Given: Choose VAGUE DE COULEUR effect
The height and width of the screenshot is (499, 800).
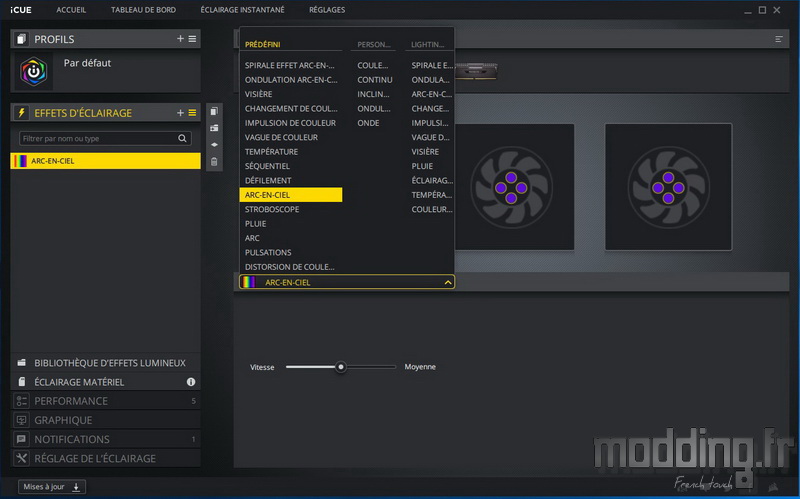Looking at the screenshot, I should point(281,137).
